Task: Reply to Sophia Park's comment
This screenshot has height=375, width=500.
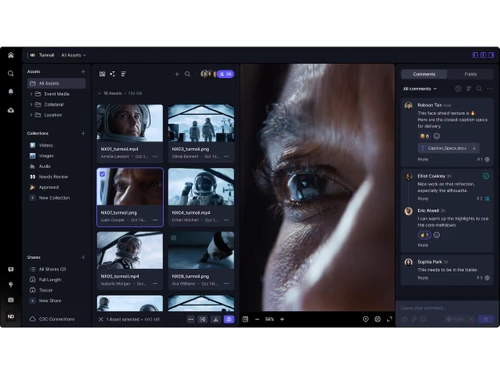Action: coord(423,278)
